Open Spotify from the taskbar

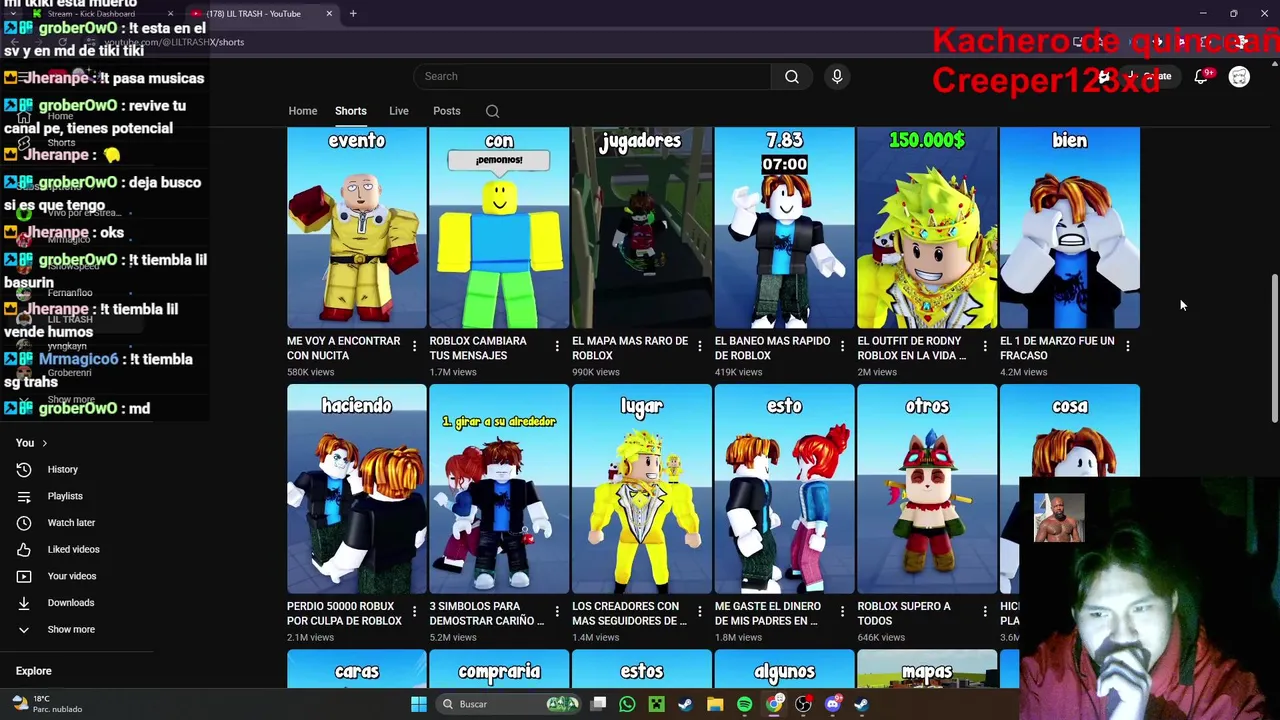point(744,704)
